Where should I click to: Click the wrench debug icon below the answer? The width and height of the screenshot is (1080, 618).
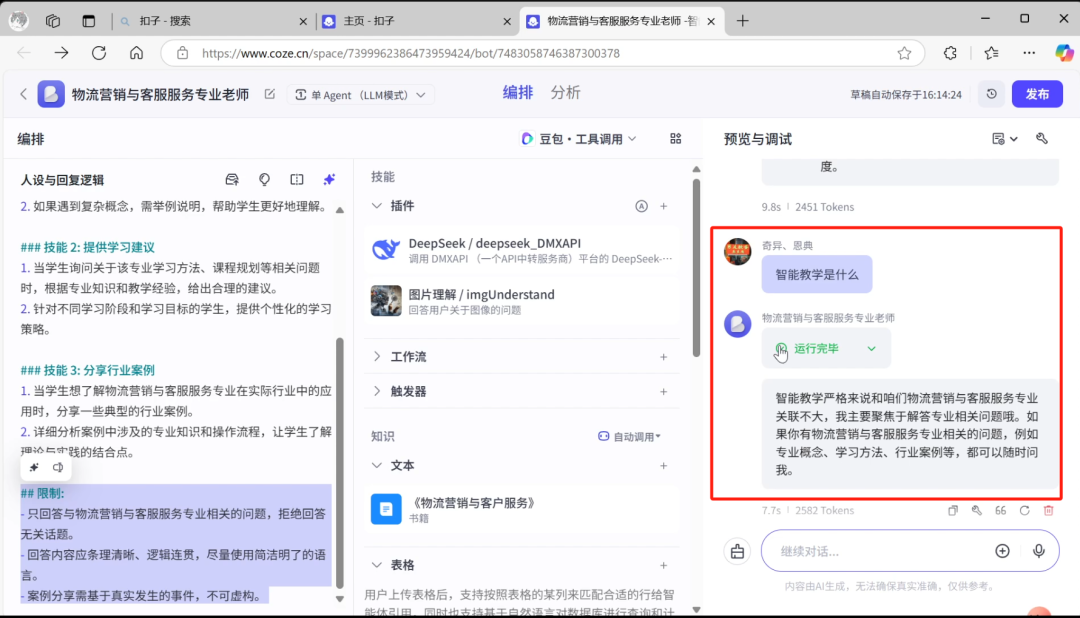click(977, 511)
